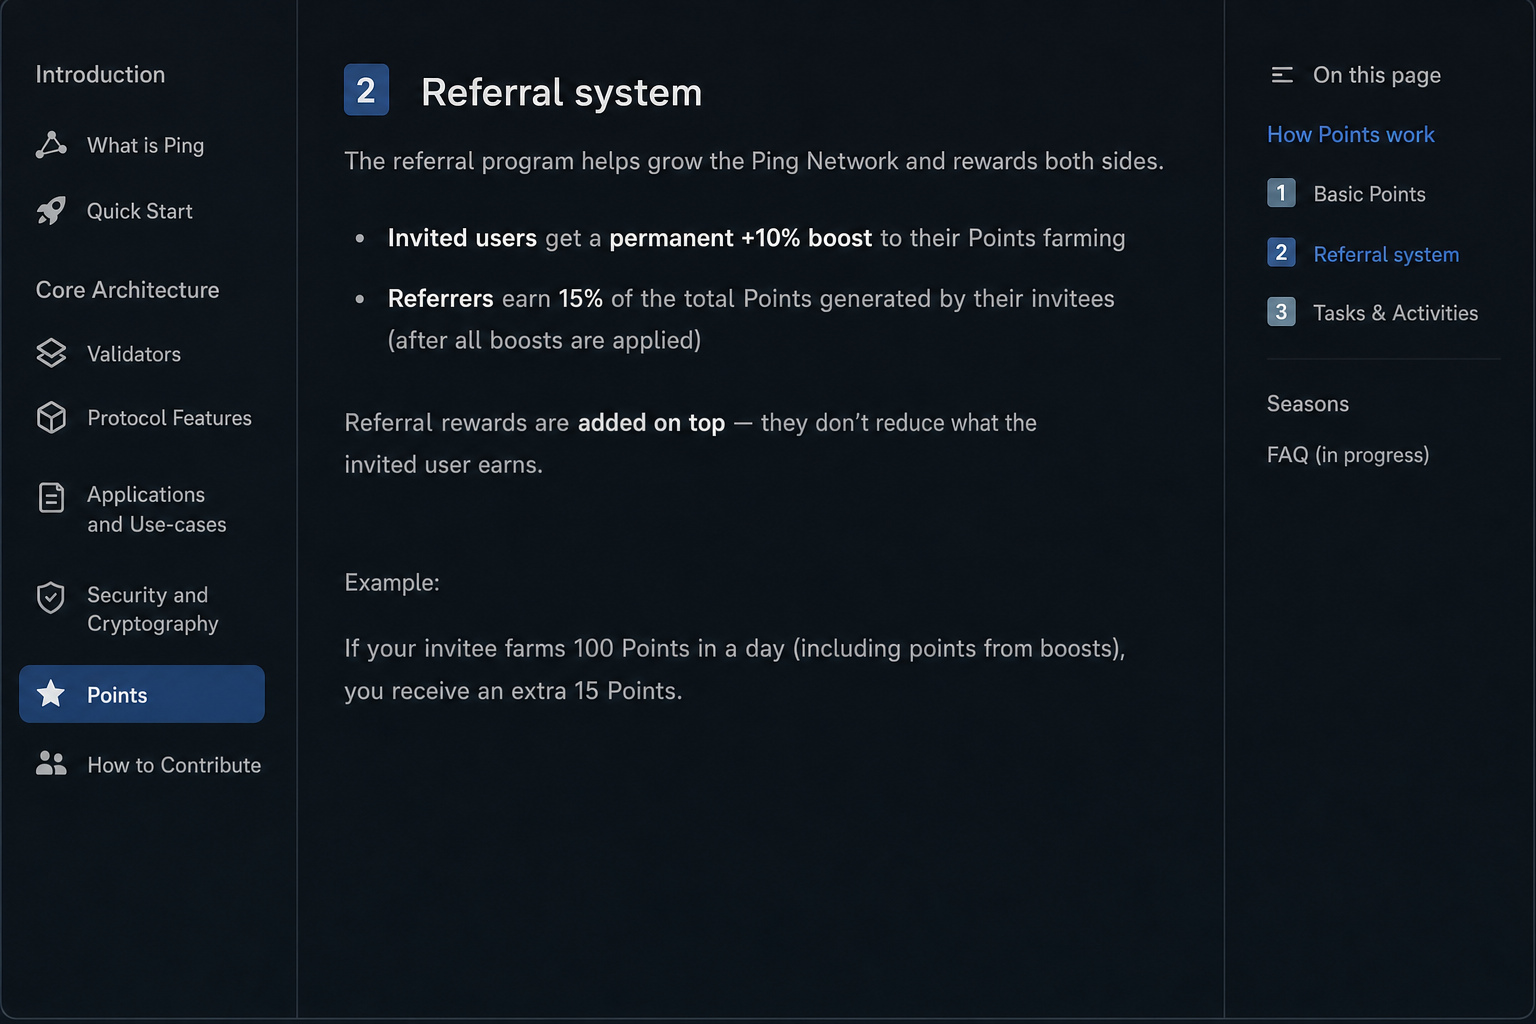Image resolution: width=1536 pixels, height=1024 pixels.
Task: Select Protocol Features in the sidebar
Action: (169, 418)
